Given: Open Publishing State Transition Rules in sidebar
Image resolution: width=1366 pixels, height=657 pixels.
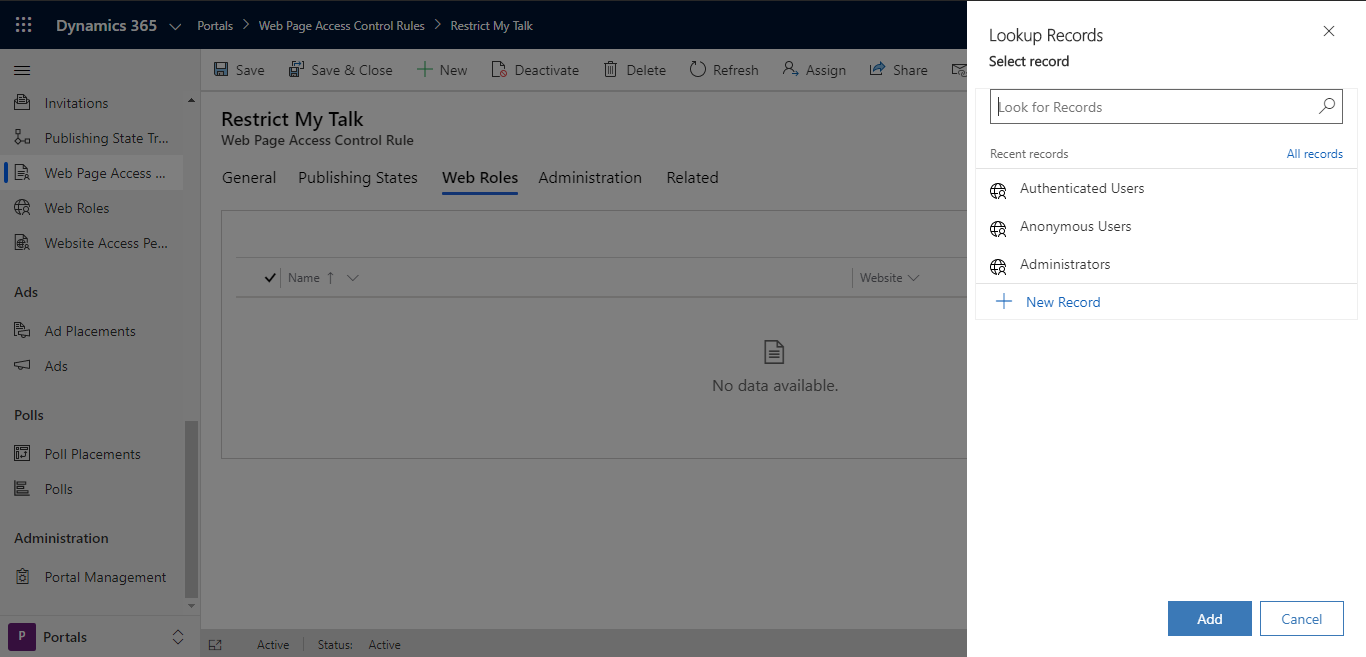Looking at the screenshot, I should point(92,138).
